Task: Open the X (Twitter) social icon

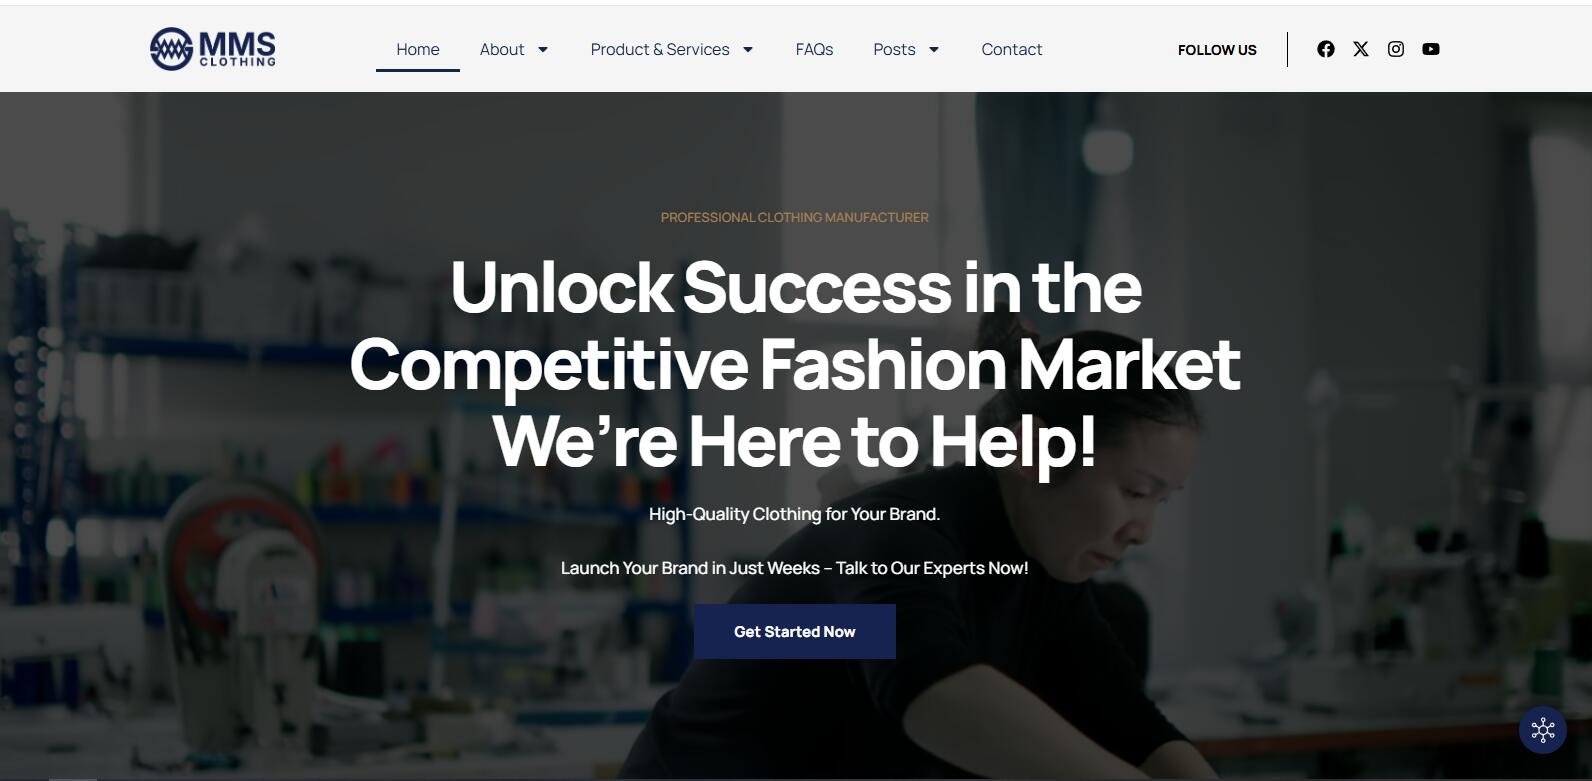Action: 1361,49
